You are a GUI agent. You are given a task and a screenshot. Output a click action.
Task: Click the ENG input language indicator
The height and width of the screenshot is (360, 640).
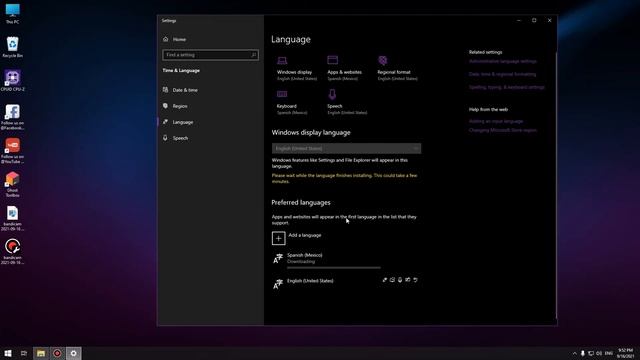coord(609,353)
